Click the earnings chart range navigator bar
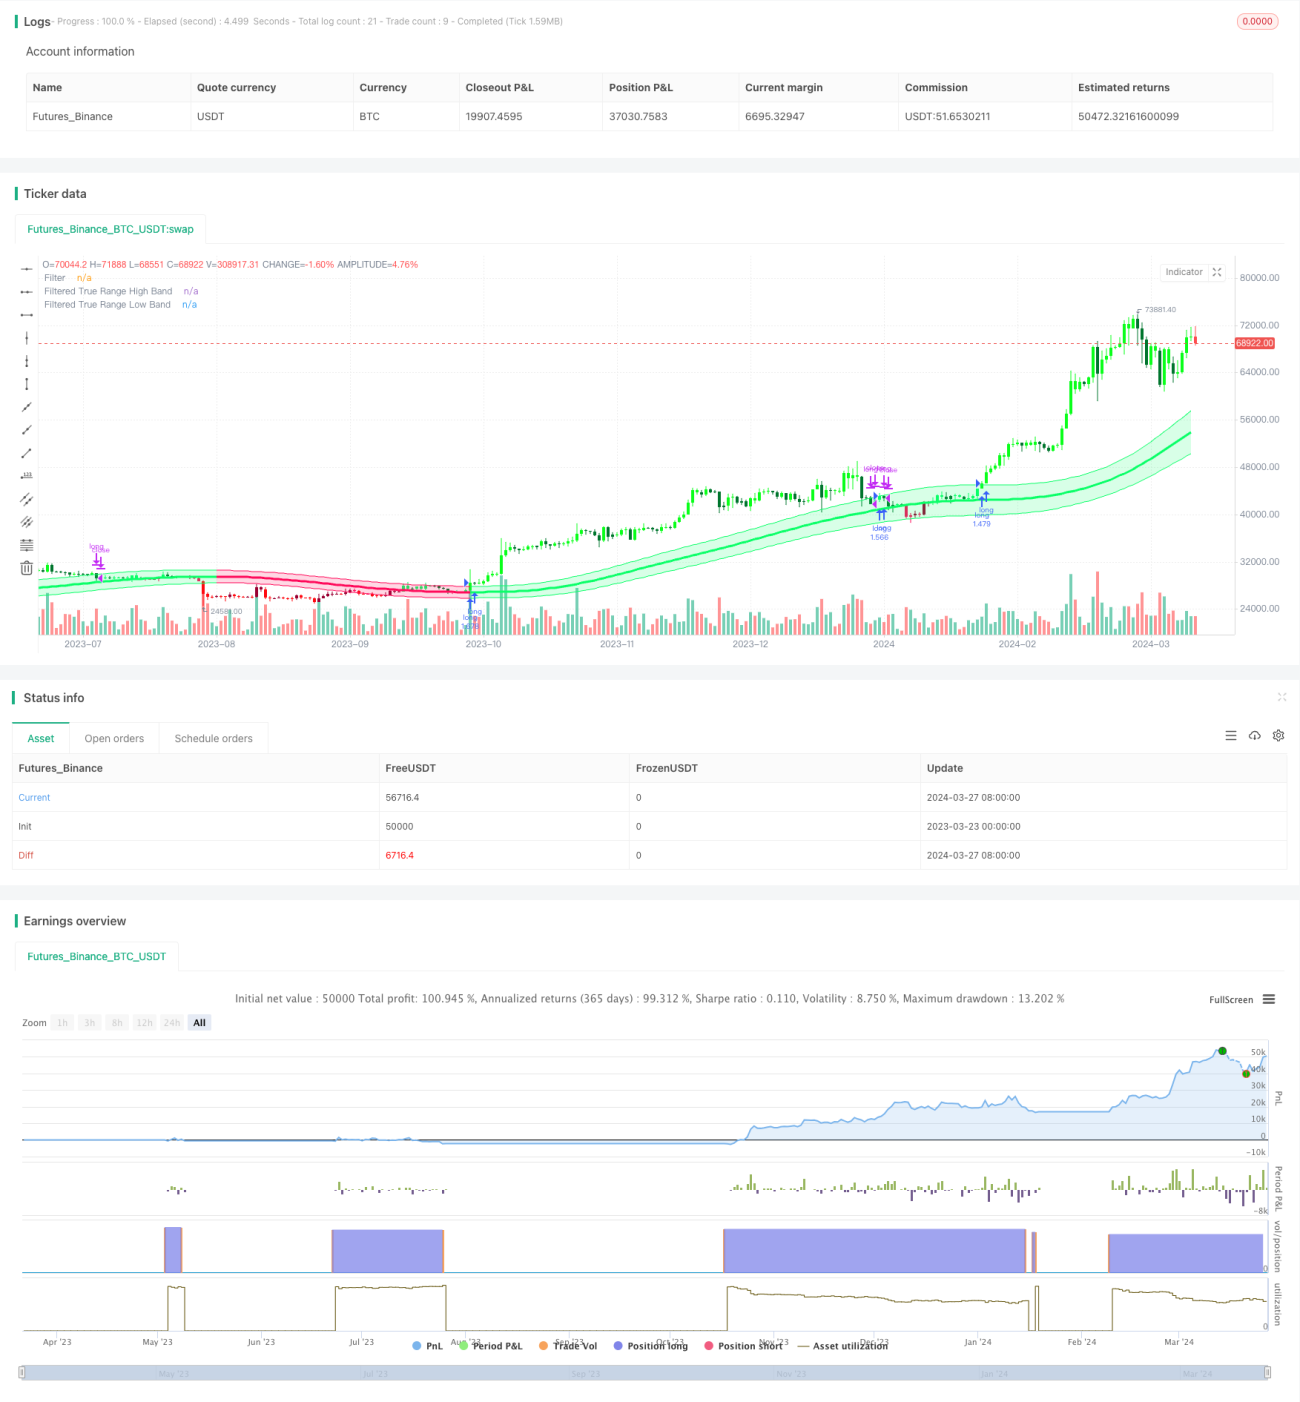The width and height of the screenshot is (1300, 1402). click(x=645, y=1373)
